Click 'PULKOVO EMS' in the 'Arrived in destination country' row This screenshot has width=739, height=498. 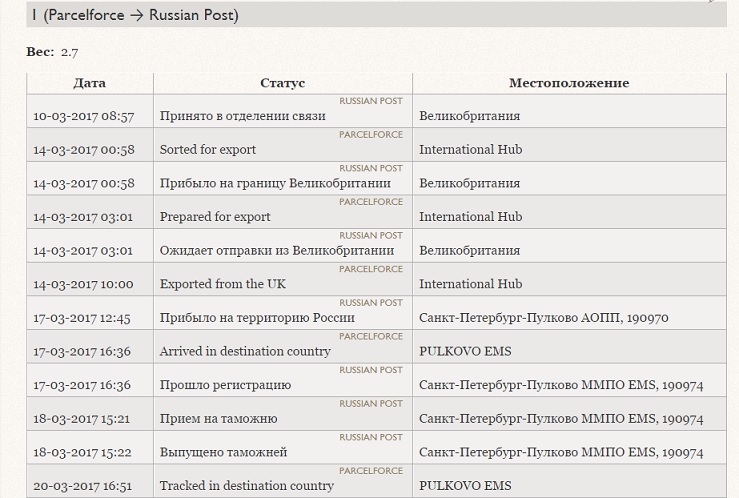(x=465, y=351)
